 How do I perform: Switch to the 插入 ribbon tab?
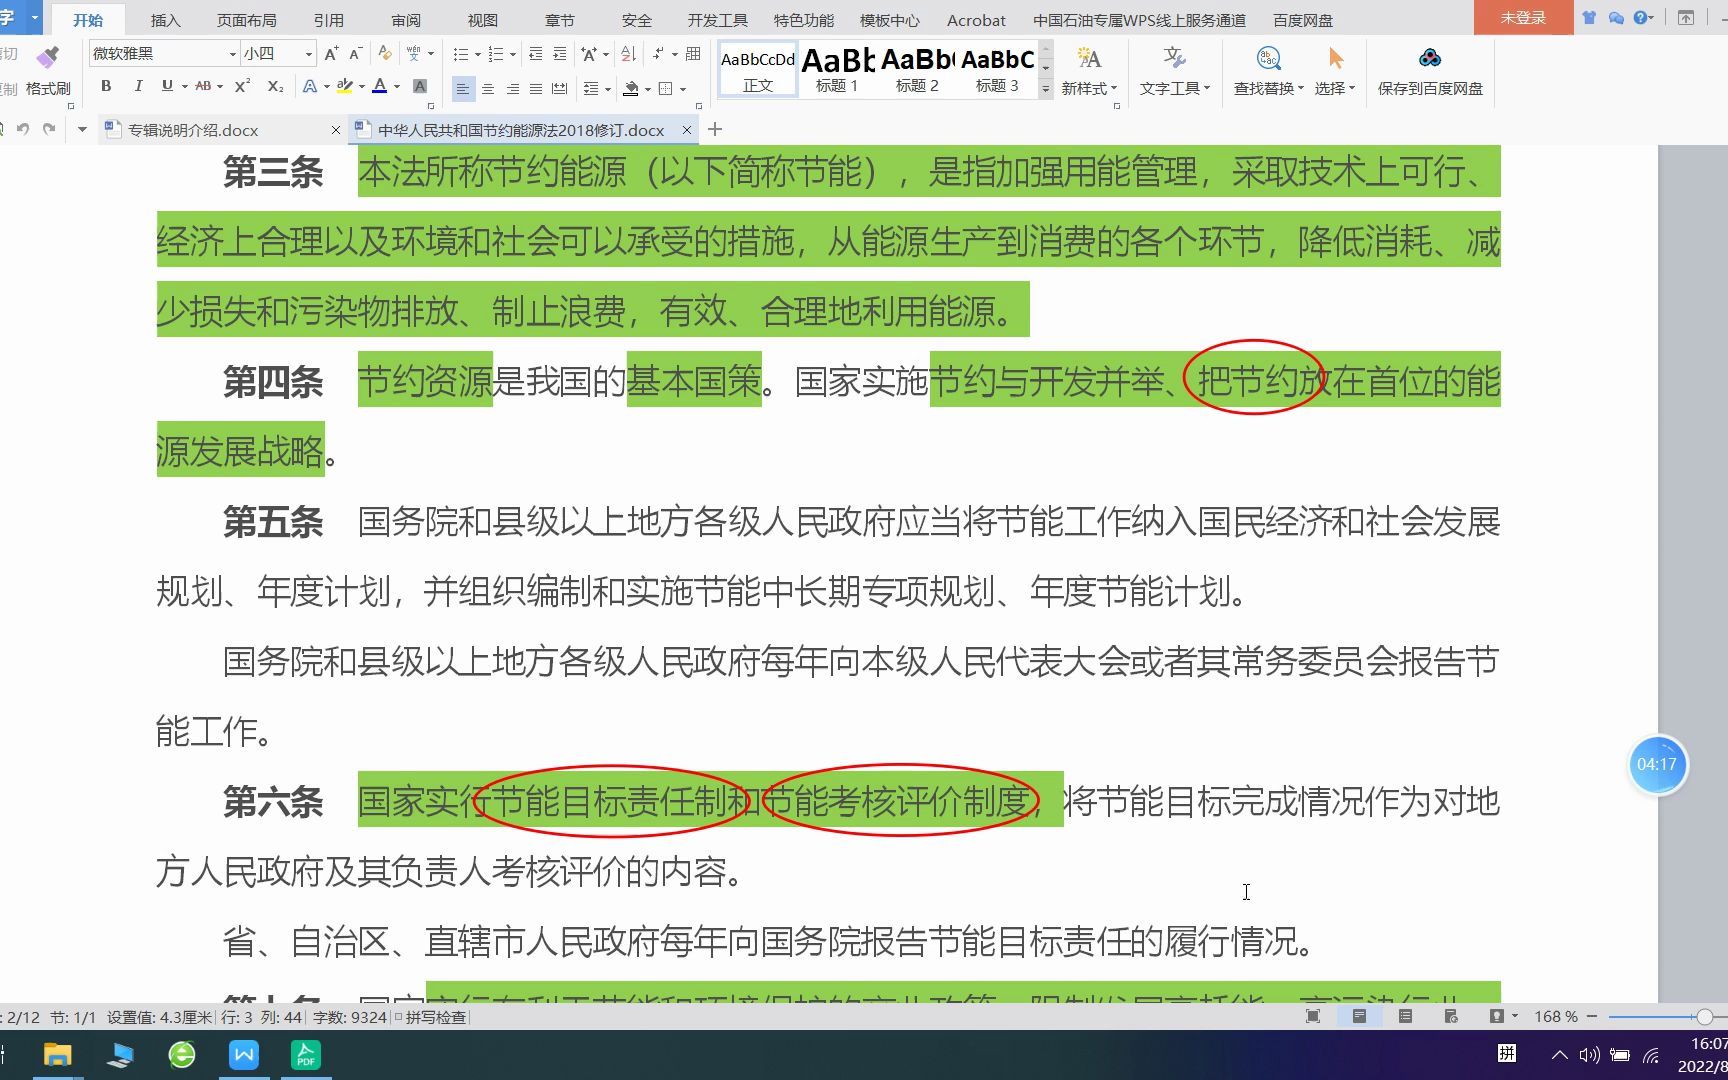[165, 20]
